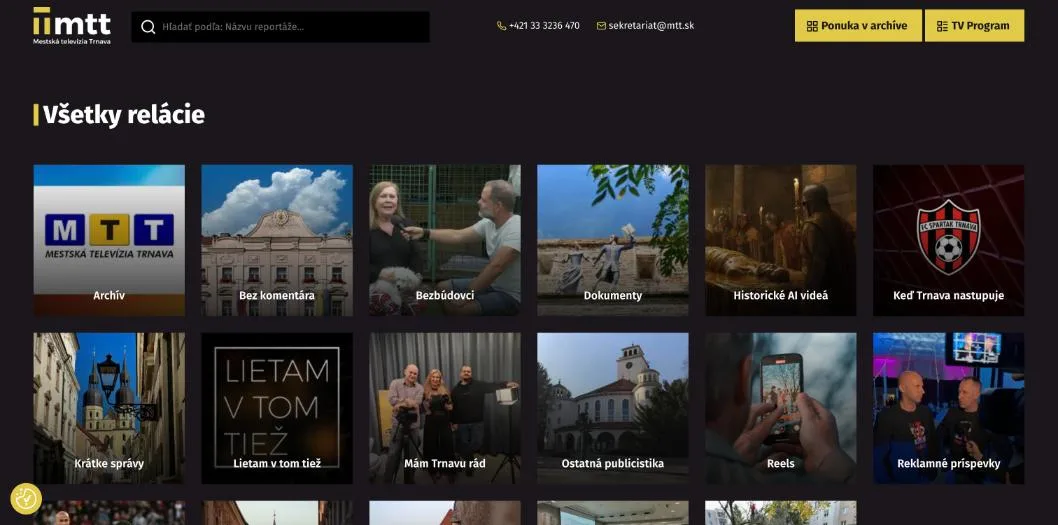Open the Dokumenty show tile
1058x525 pixels.
(x=613, y=240)
